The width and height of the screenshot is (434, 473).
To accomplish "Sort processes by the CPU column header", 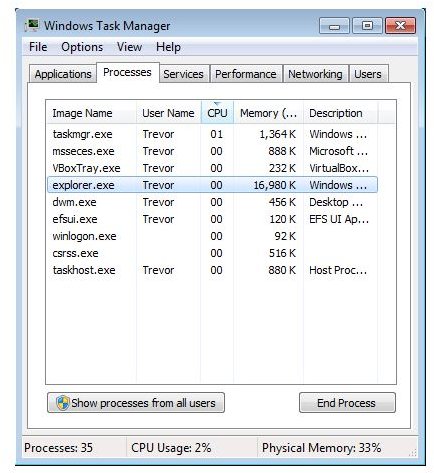I will (217, 113).
